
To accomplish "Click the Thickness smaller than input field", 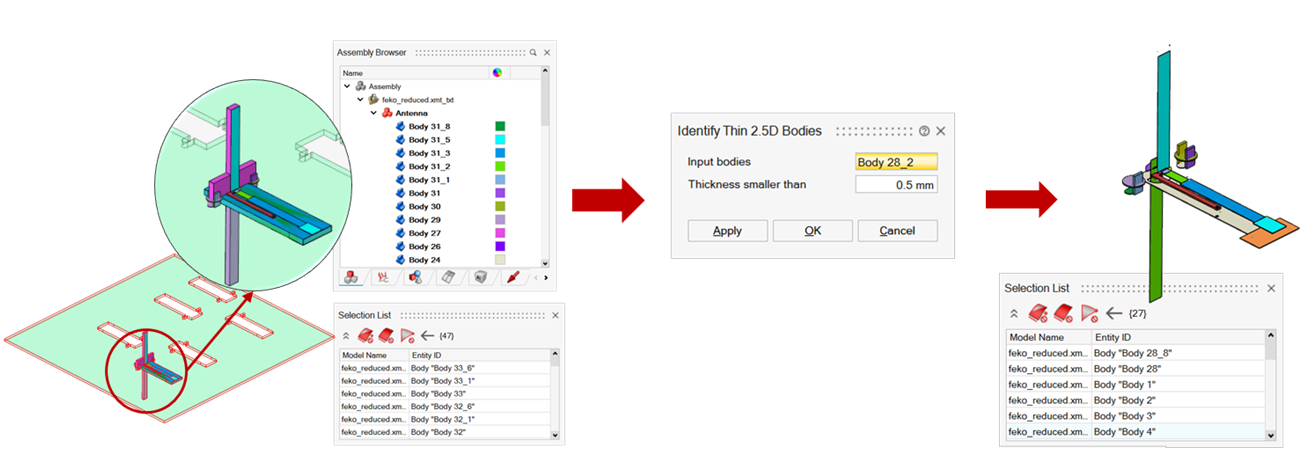I will tap(896, 184).
